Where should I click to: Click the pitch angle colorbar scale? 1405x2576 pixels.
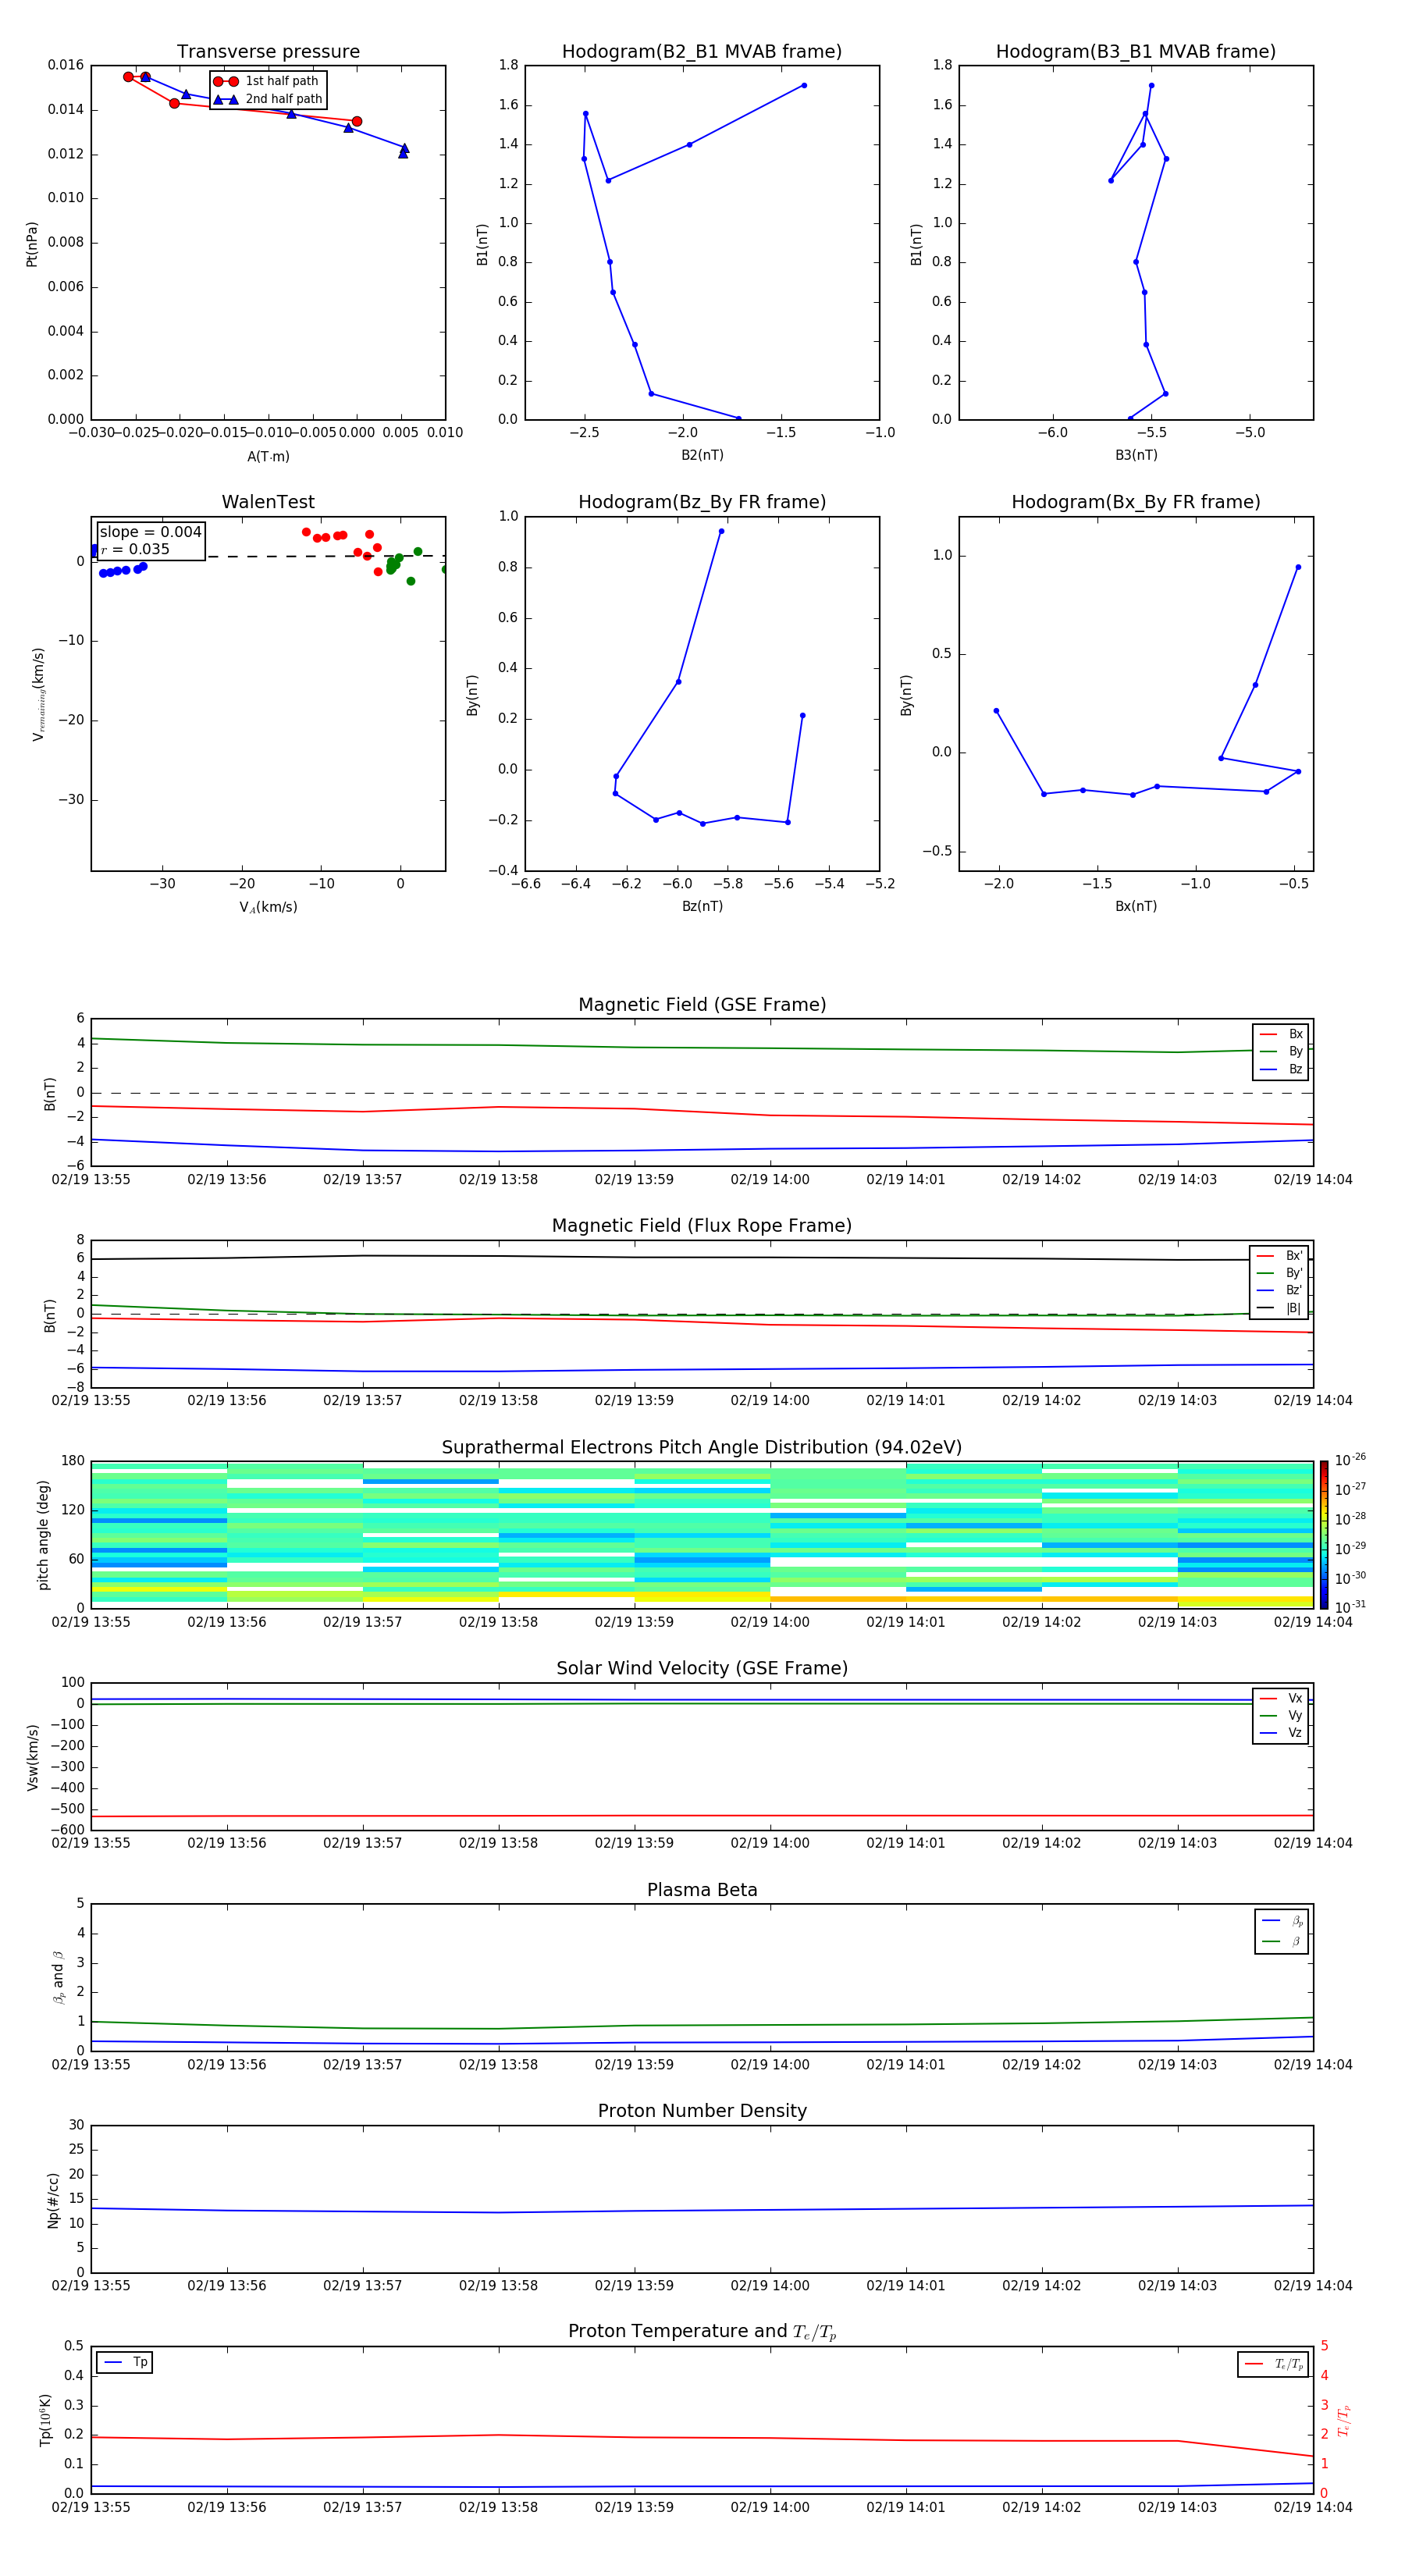click(1324, 1533)
